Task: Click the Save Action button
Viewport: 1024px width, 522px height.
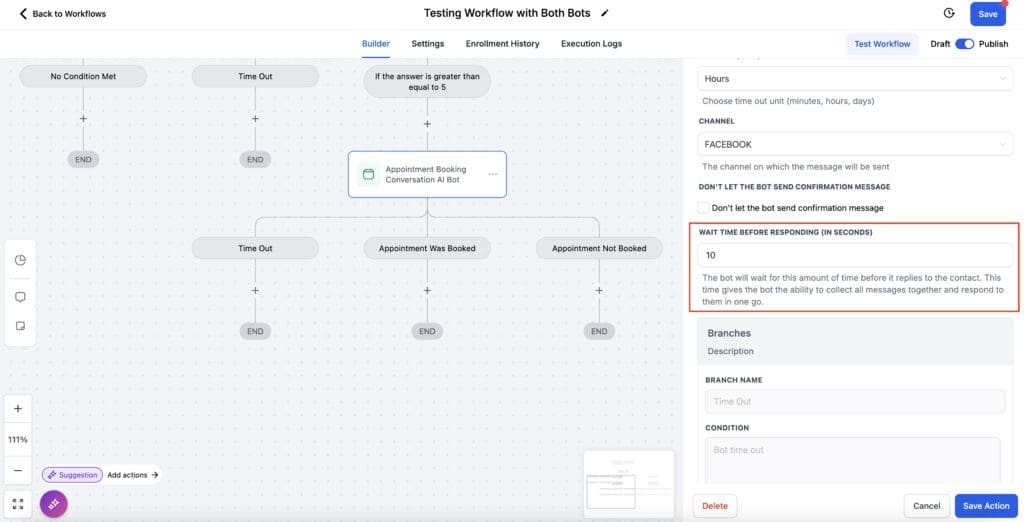Action: click(985, 506)
